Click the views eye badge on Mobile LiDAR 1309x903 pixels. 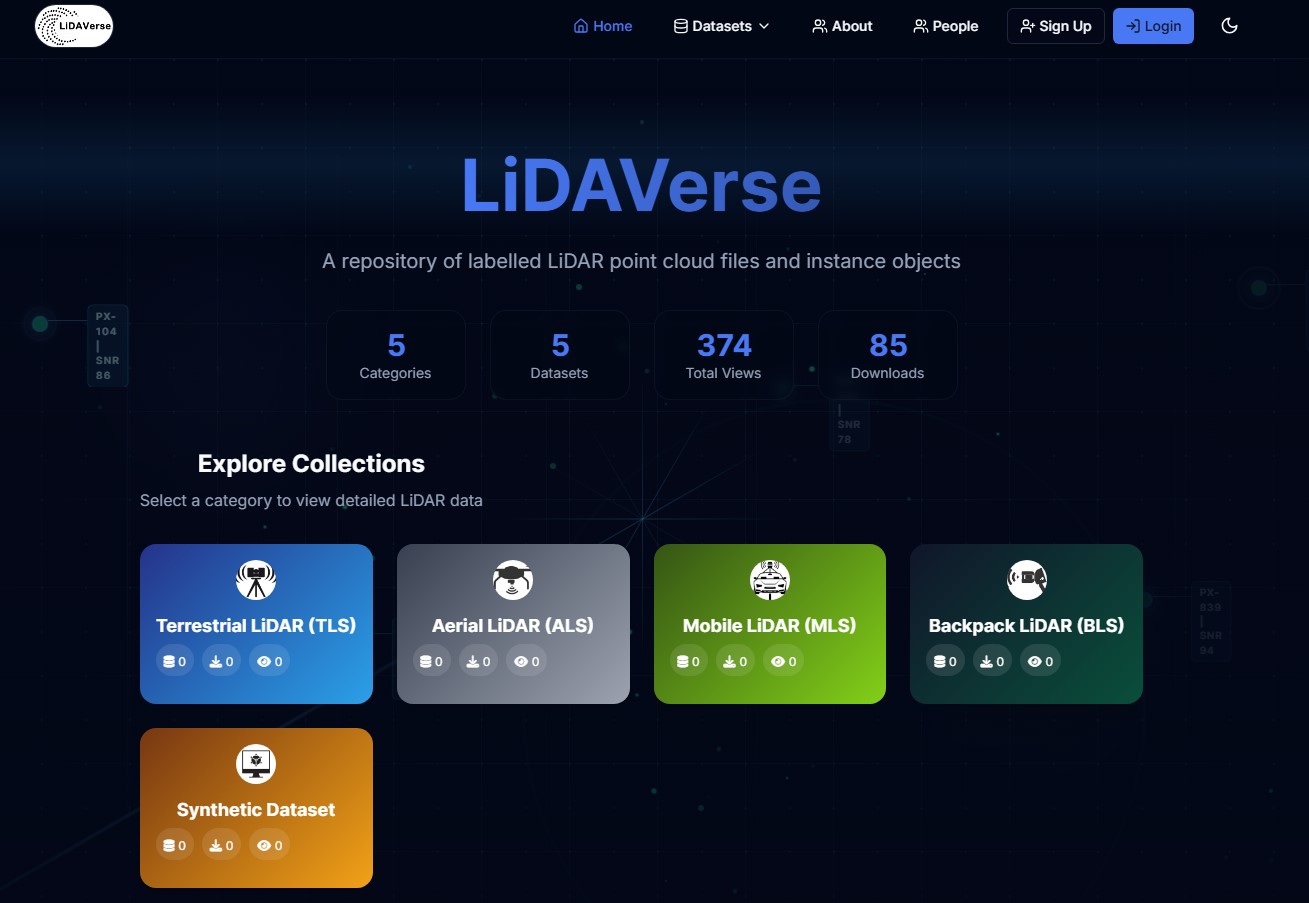(784, 661)
